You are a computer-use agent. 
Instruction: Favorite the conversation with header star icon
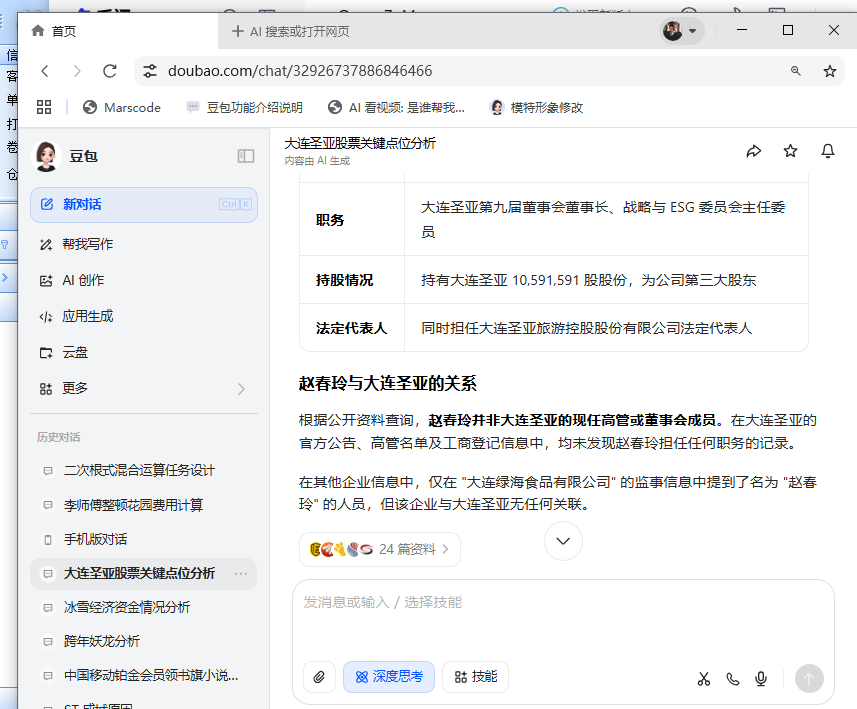[790, 151]
